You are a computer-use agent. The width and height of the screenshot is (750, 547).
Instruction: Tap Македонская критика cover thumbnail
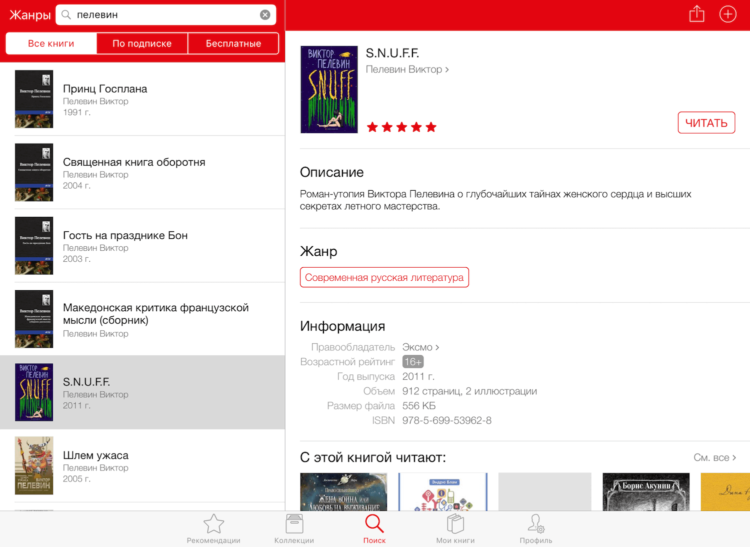(34, 319)
